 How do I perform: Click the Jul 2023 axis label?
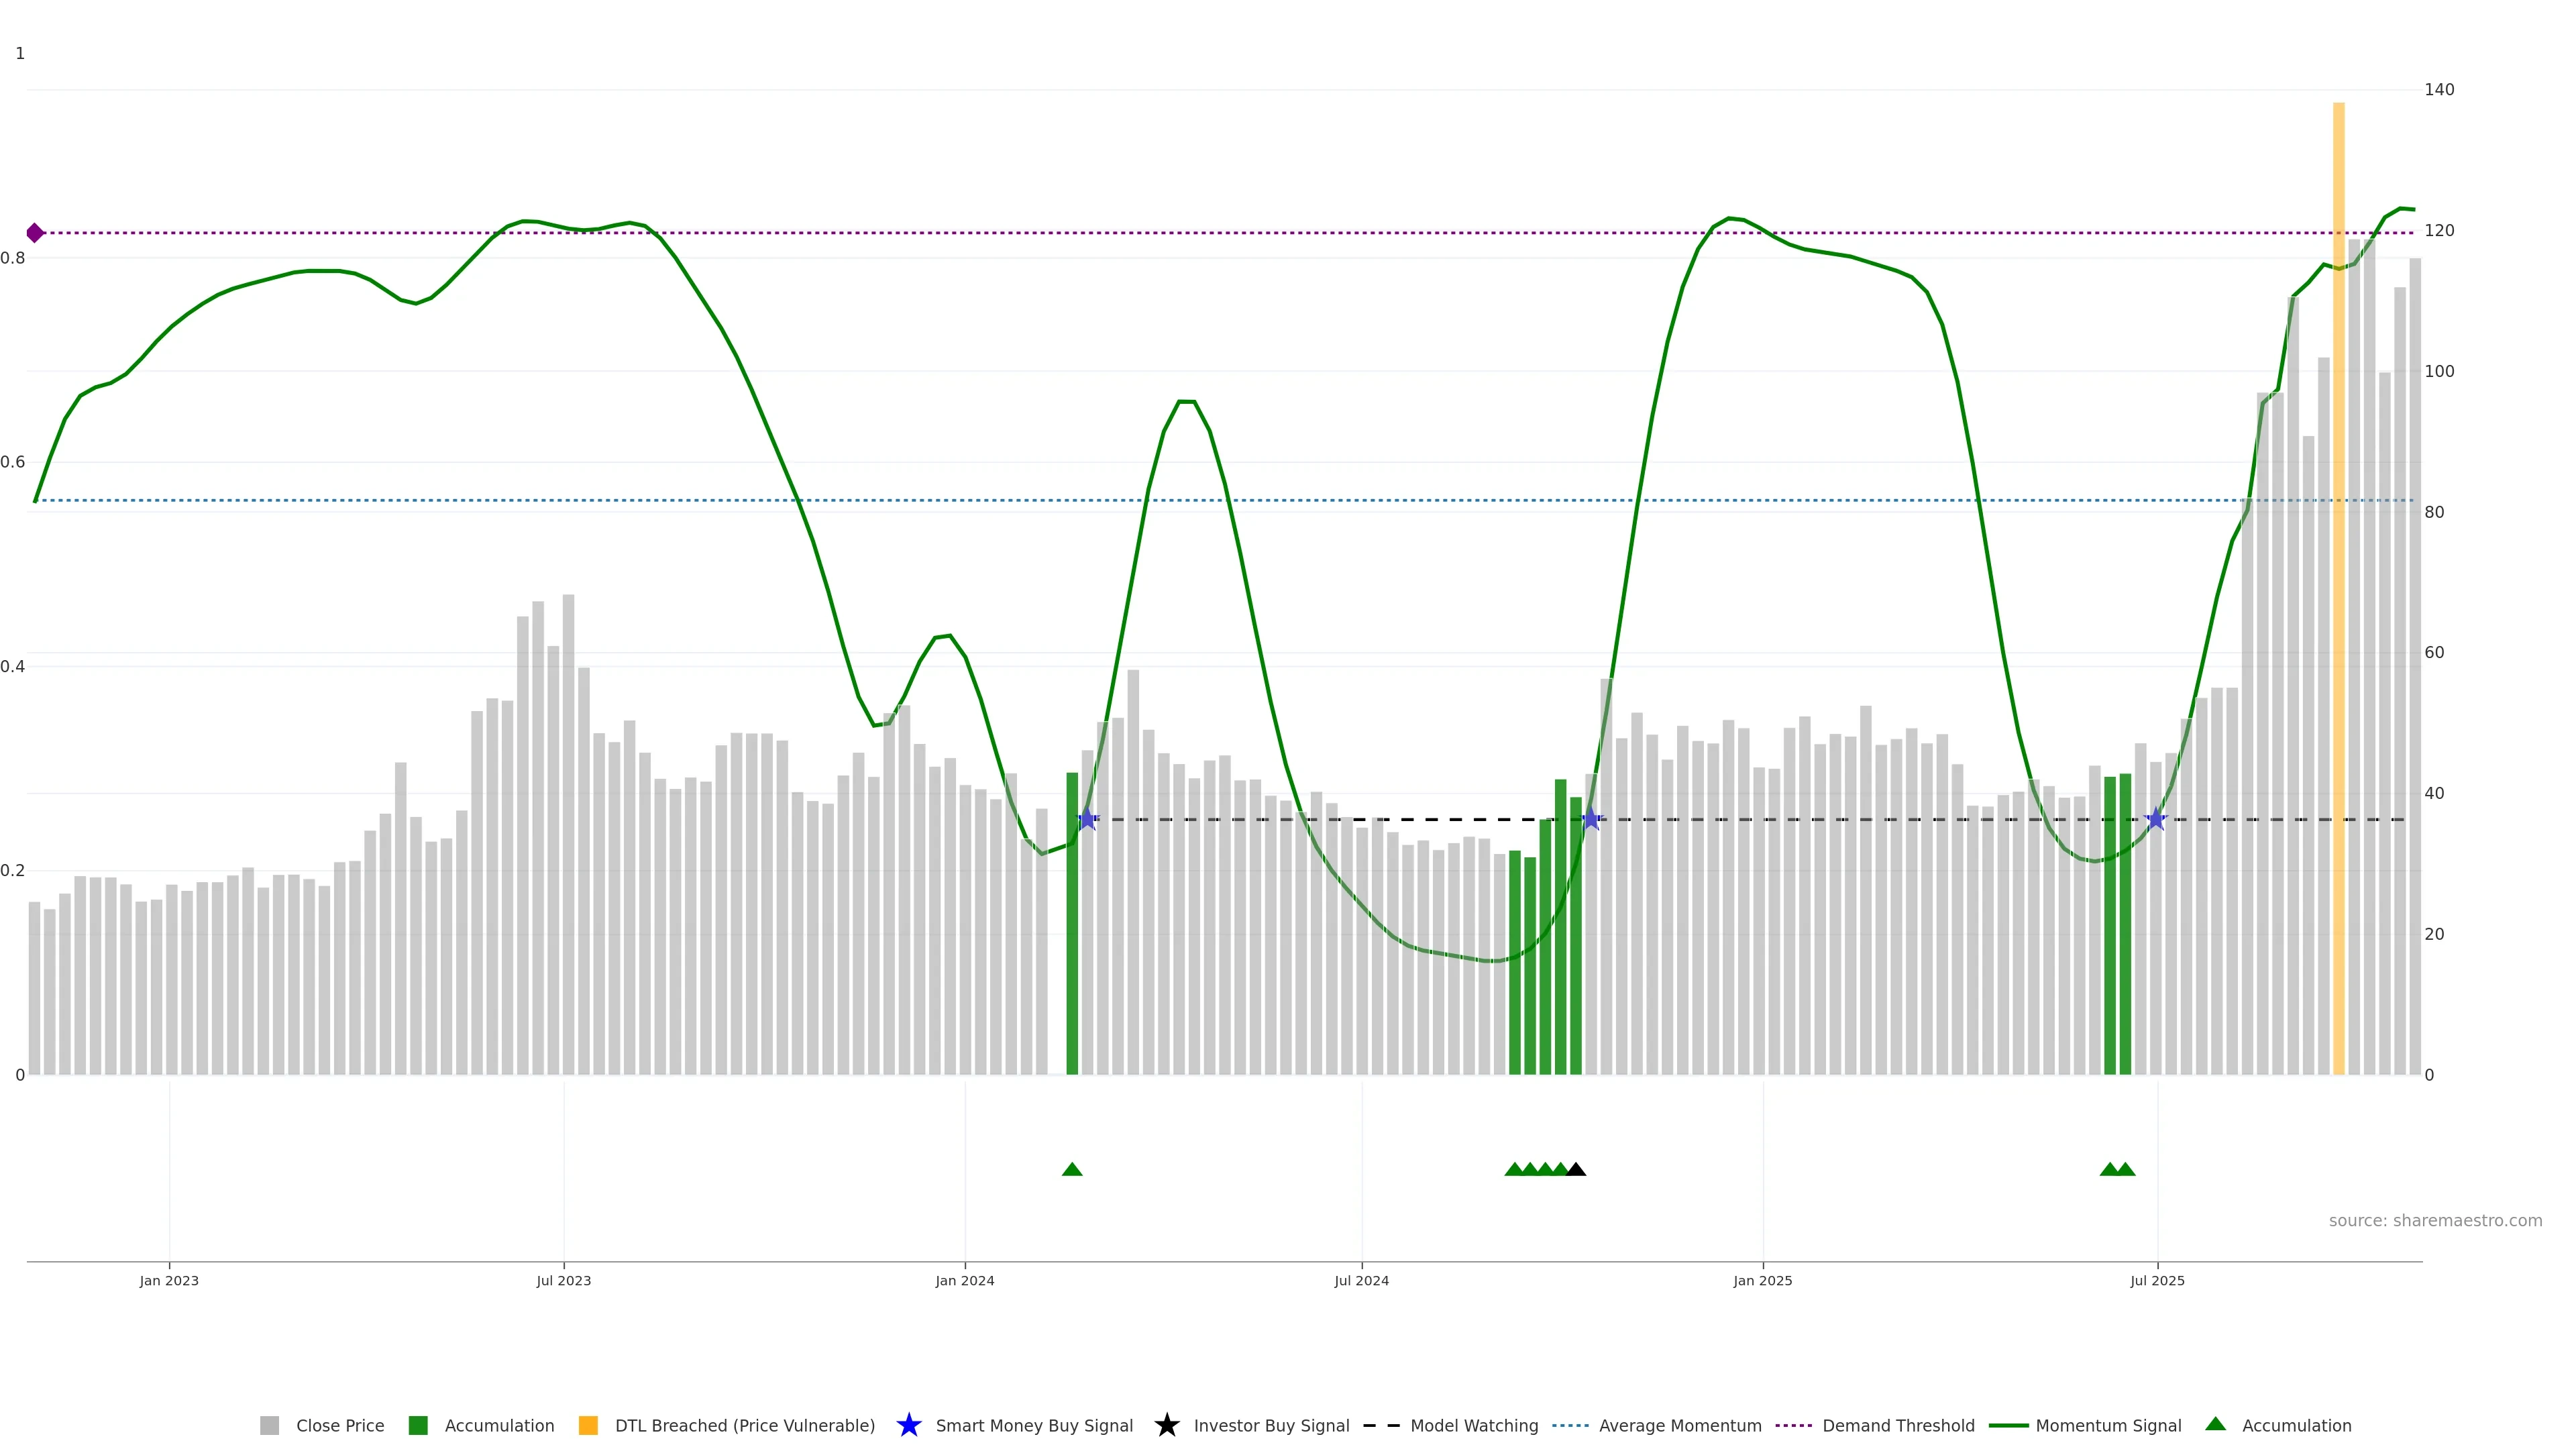point(563,1280)
